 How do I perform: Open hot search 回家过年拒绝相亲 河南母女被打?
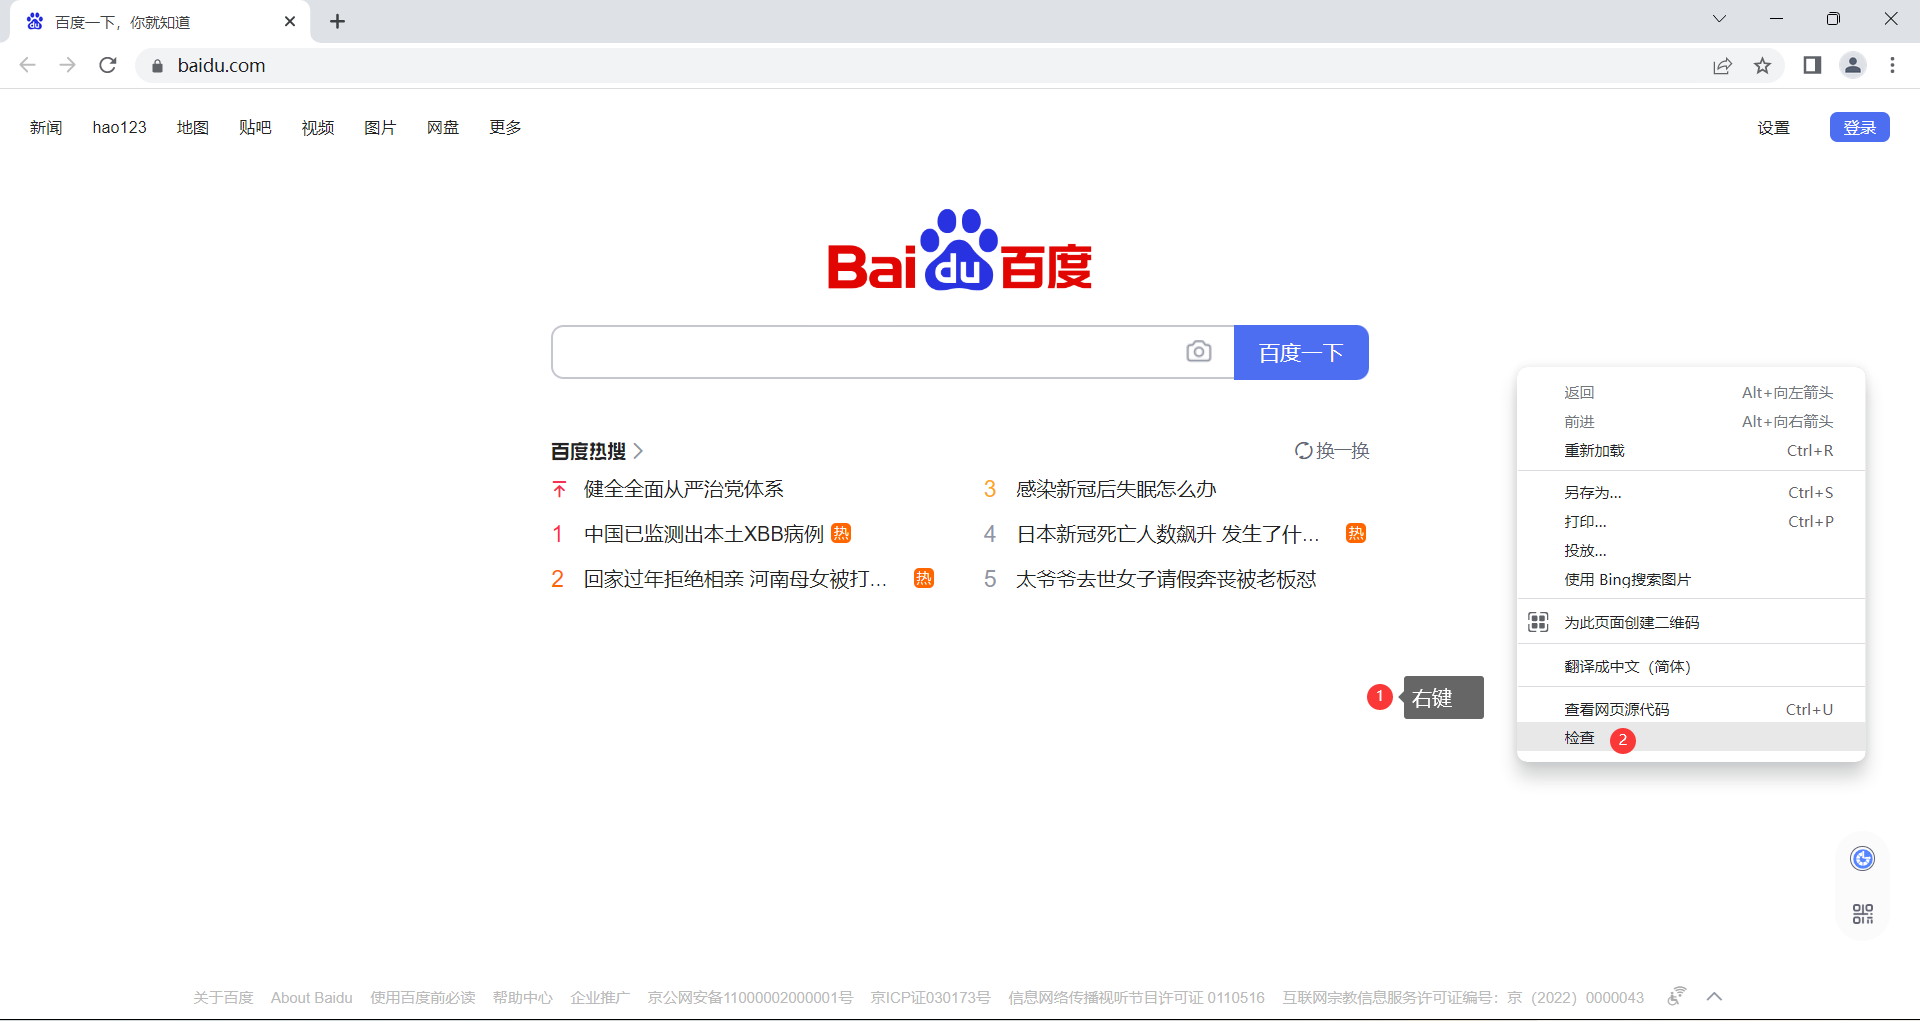pyautogui.click(x=735, y=579)
